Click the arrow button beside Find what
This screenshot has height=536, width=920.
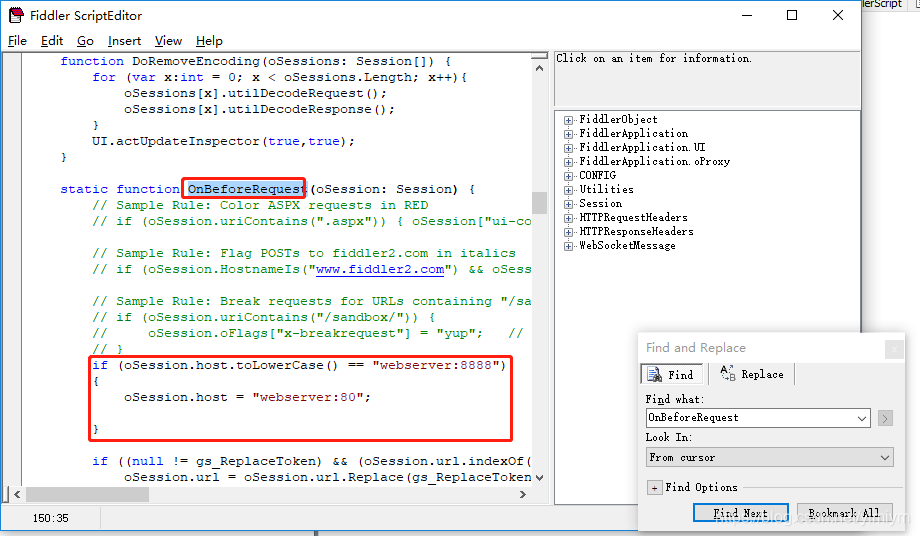[885, 418]
